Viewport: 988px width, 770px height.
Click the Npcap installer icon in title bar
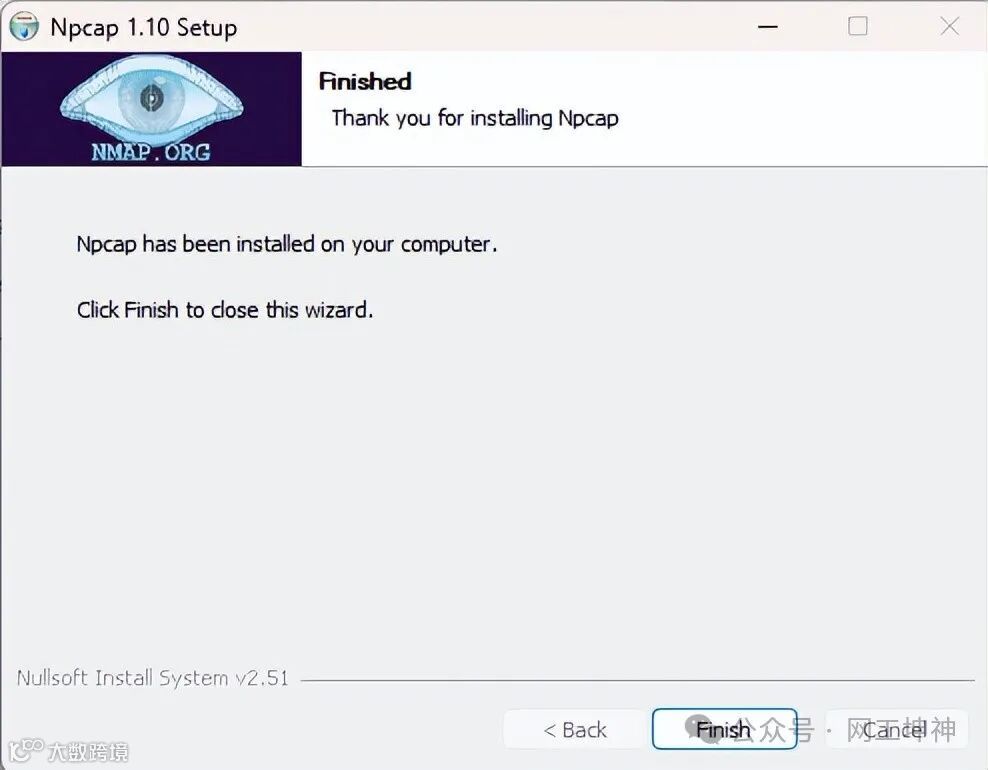[25, 27]
